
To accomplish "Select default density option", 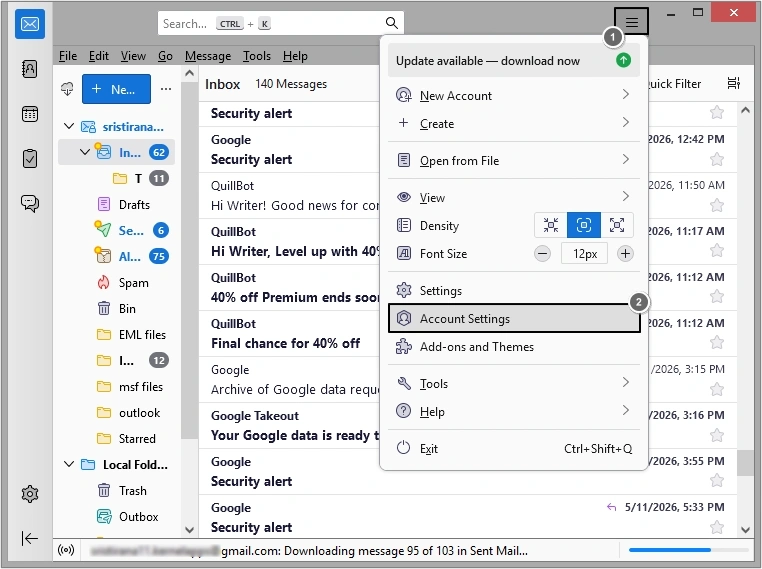I will (584, 225).
